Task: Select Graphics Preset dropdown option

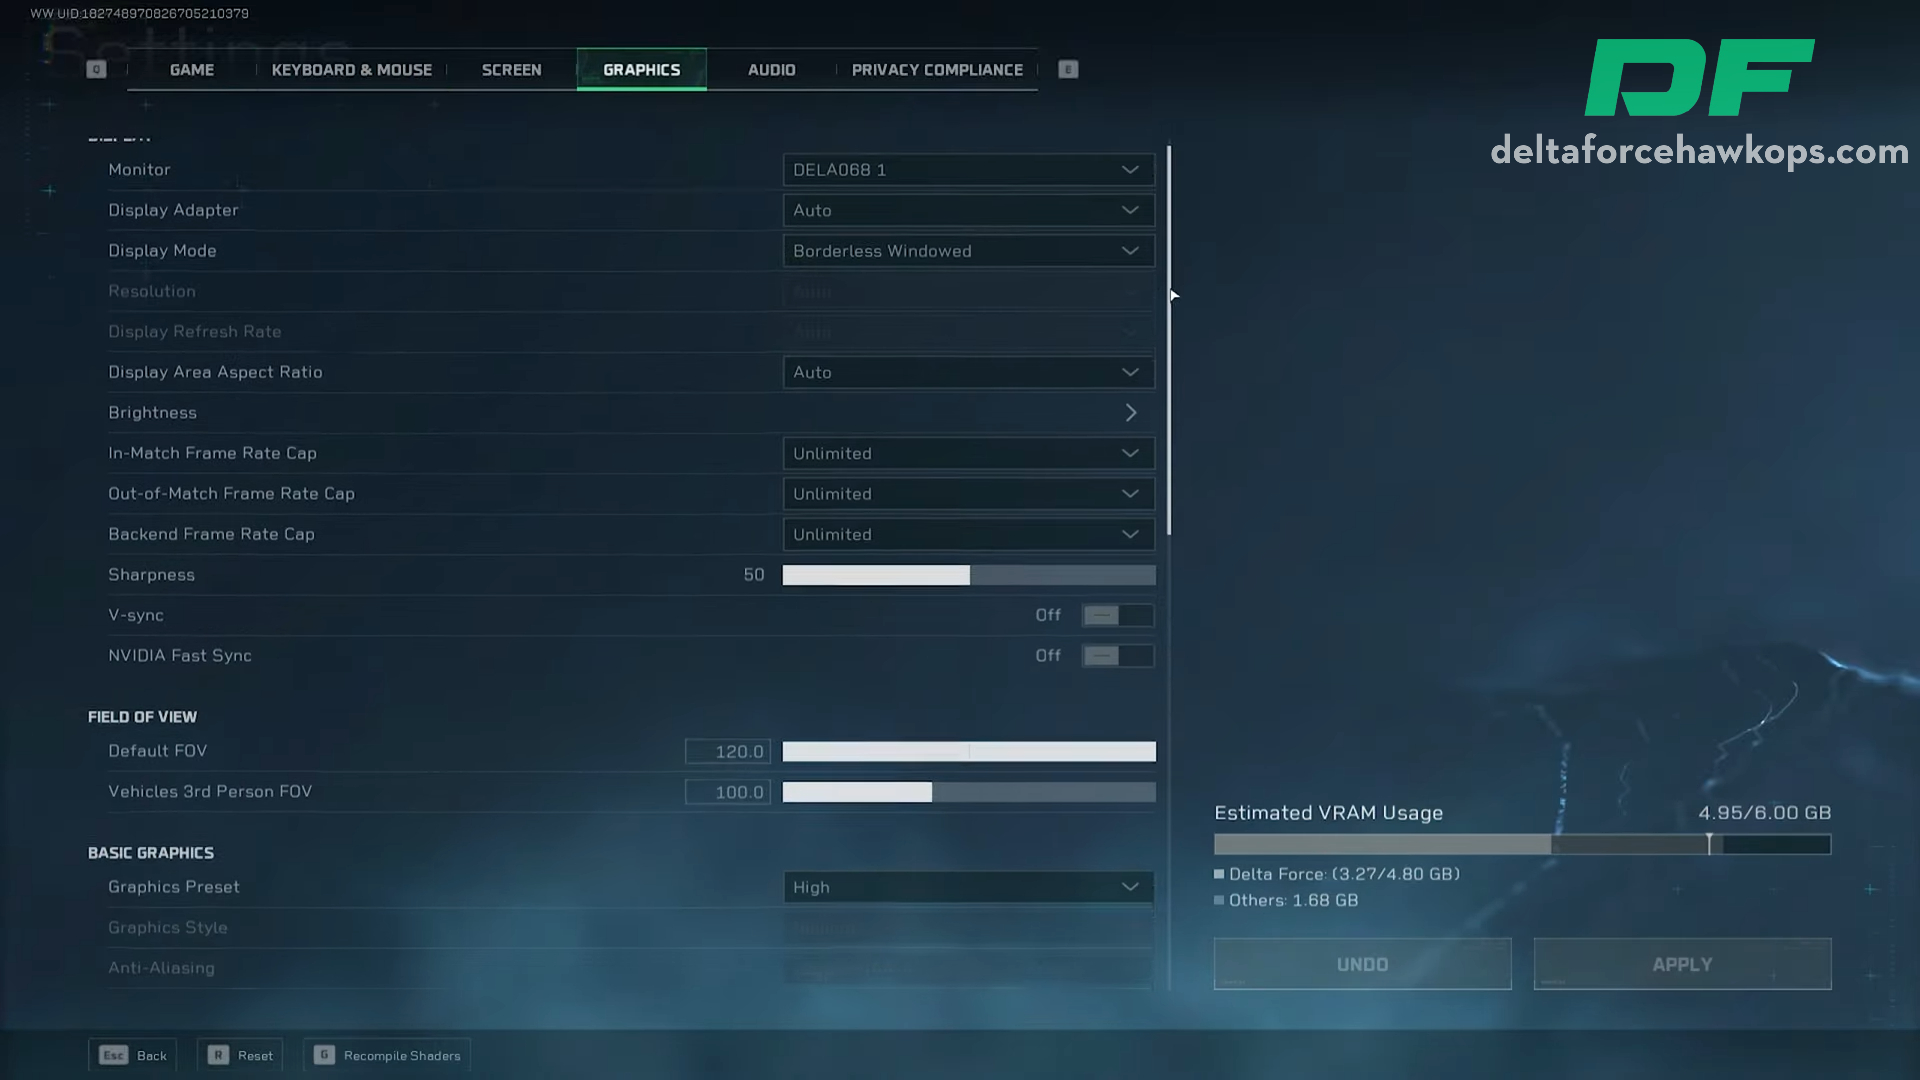Action: [967, 886]
